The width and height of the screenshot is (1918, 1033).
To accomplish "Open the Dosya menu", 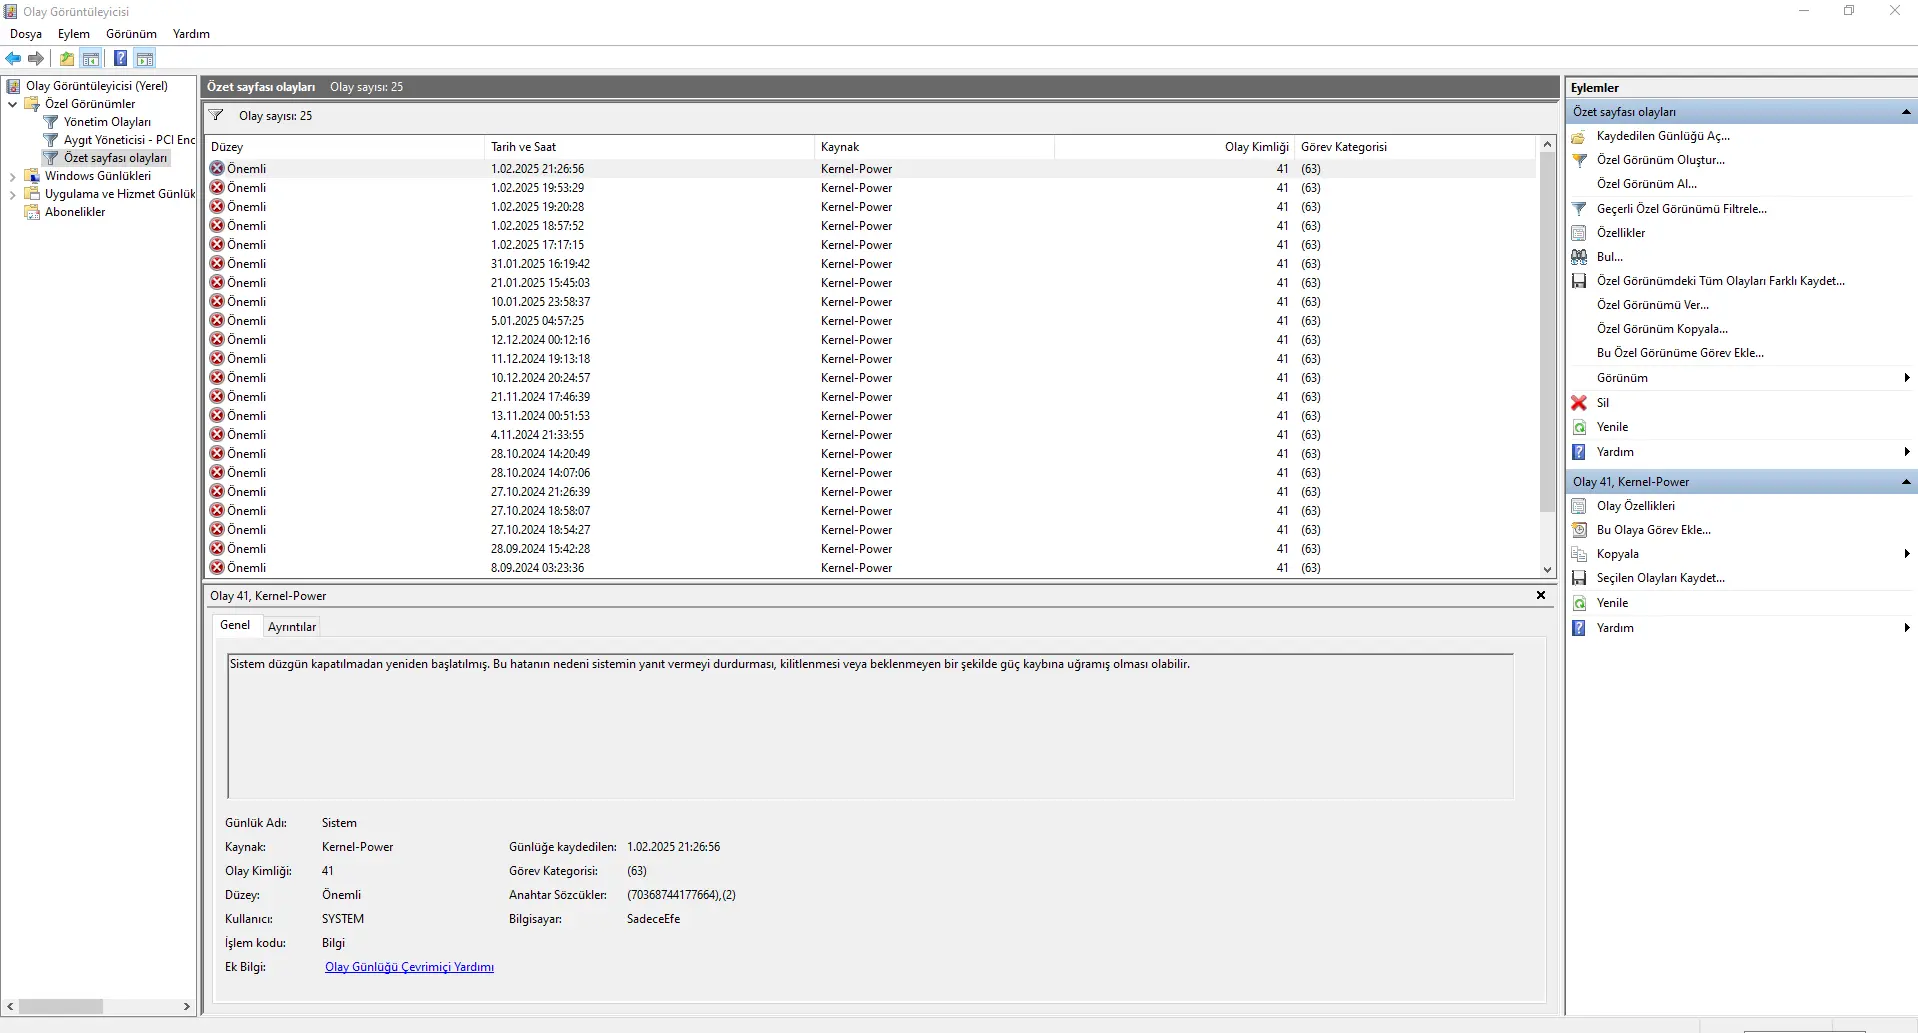I will coord(26,34).
